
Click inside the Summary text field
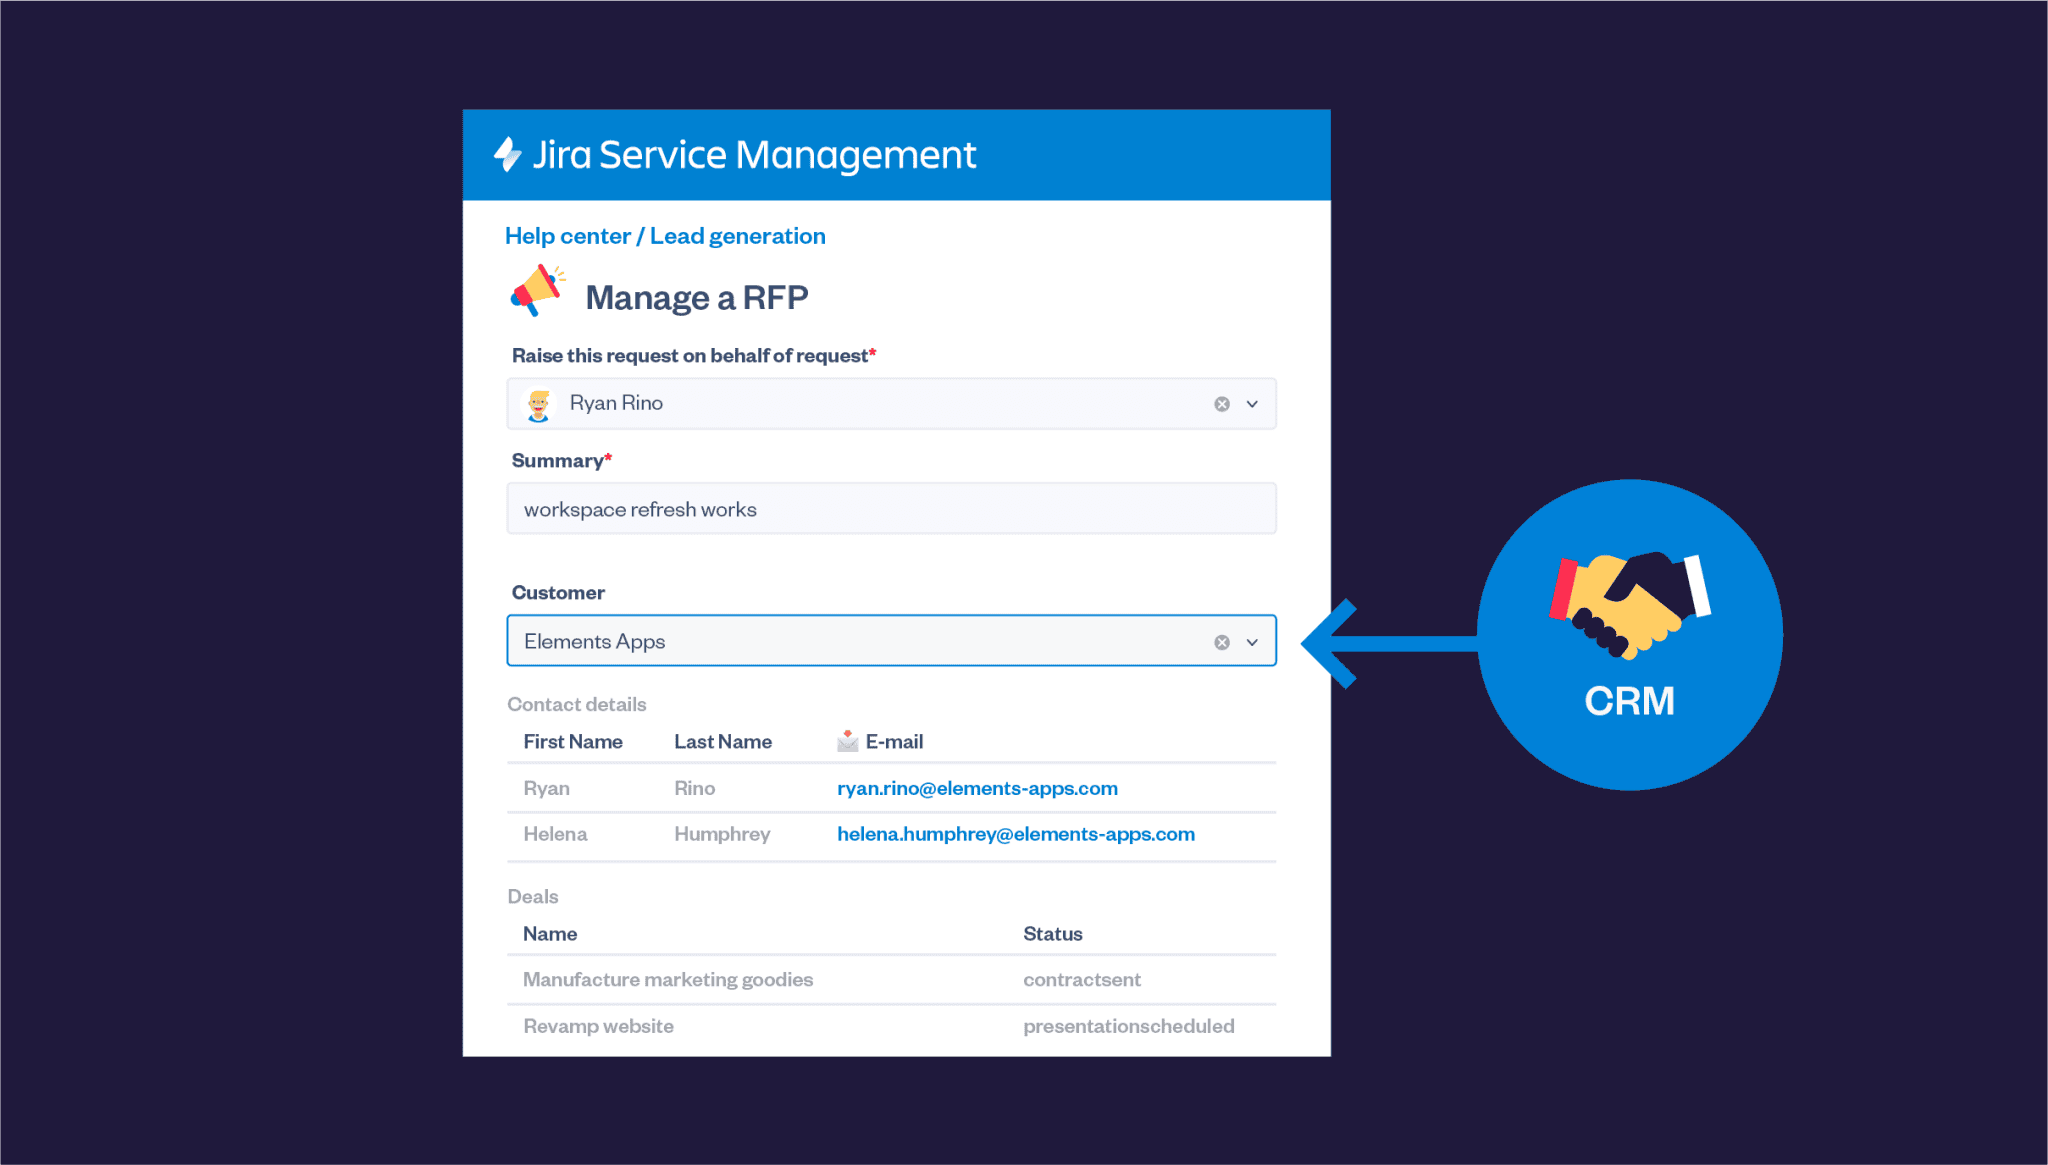(x=890, y=508)
